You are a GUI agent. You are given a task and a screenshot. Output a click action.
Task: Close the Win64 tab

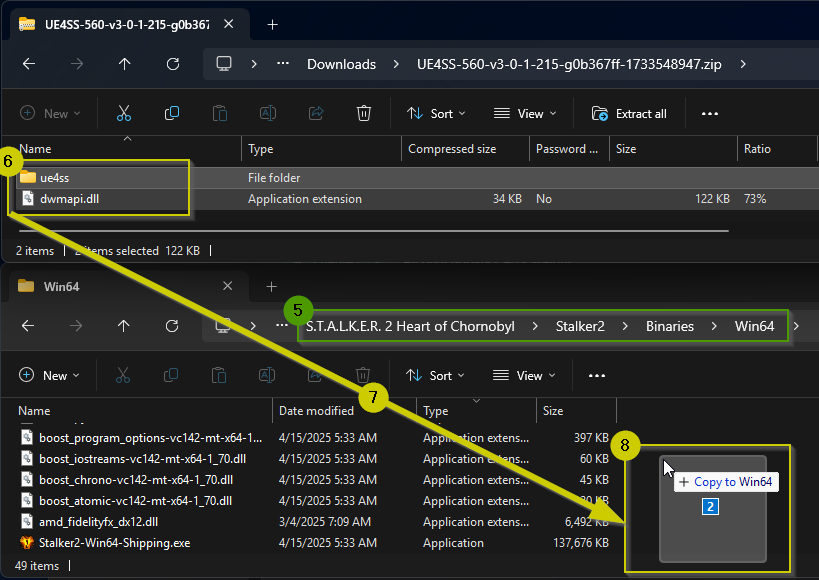pos(227,286)
